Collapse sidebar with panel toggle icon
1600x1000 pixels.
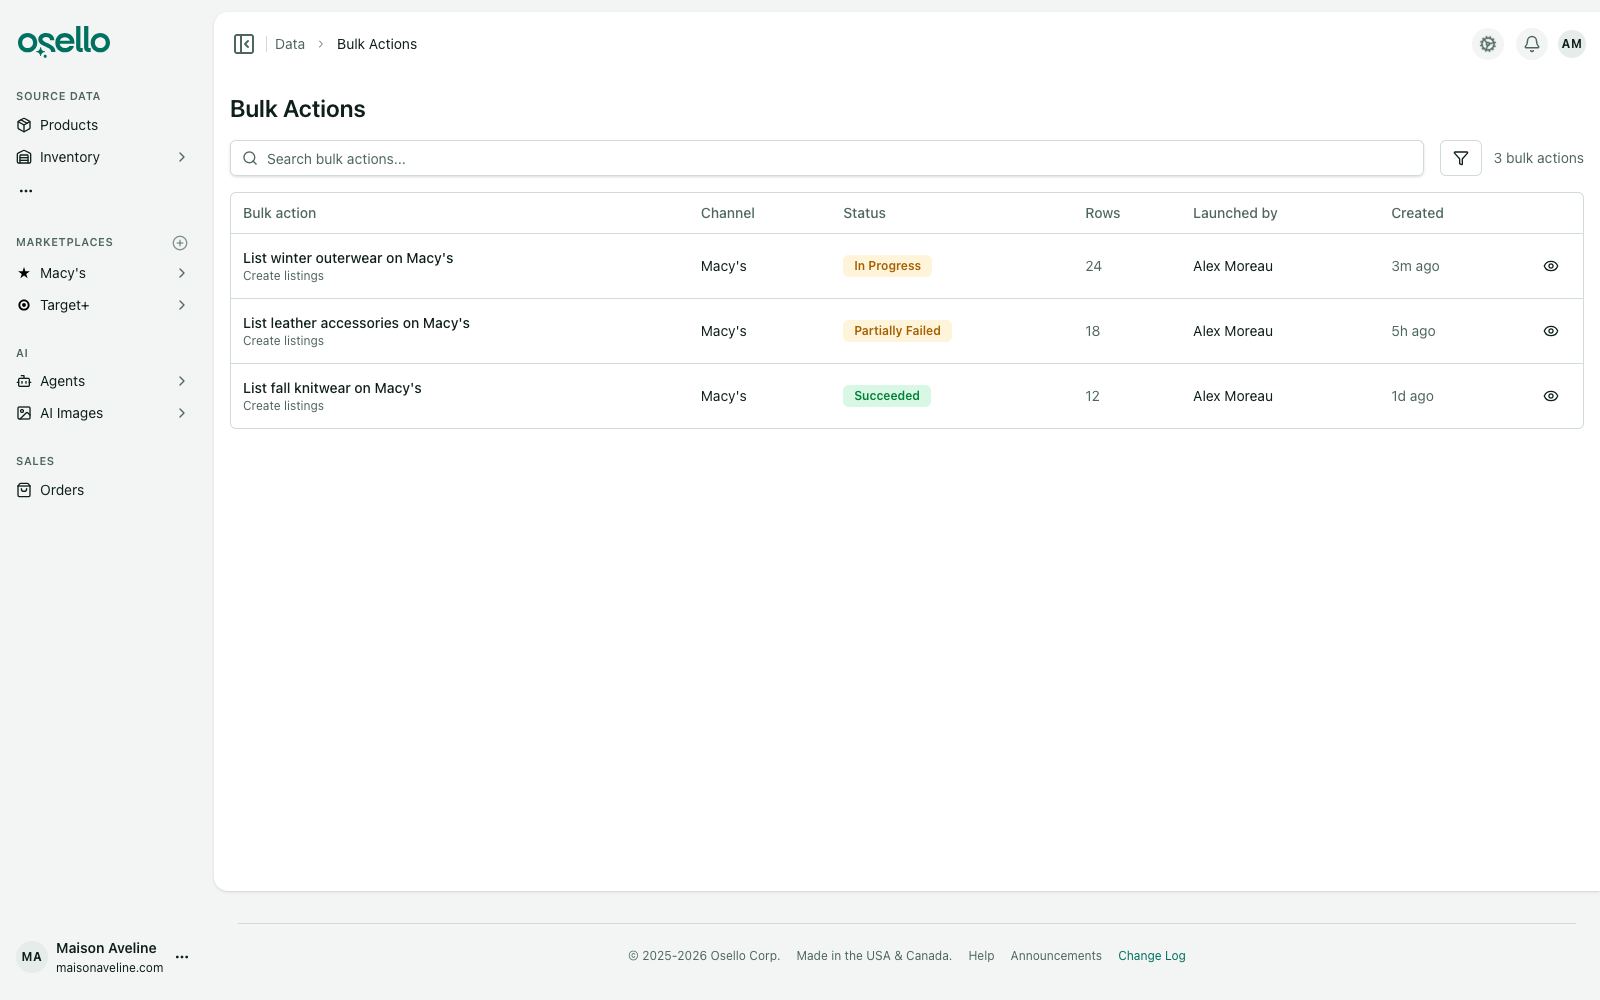click(x=244, y=44)
